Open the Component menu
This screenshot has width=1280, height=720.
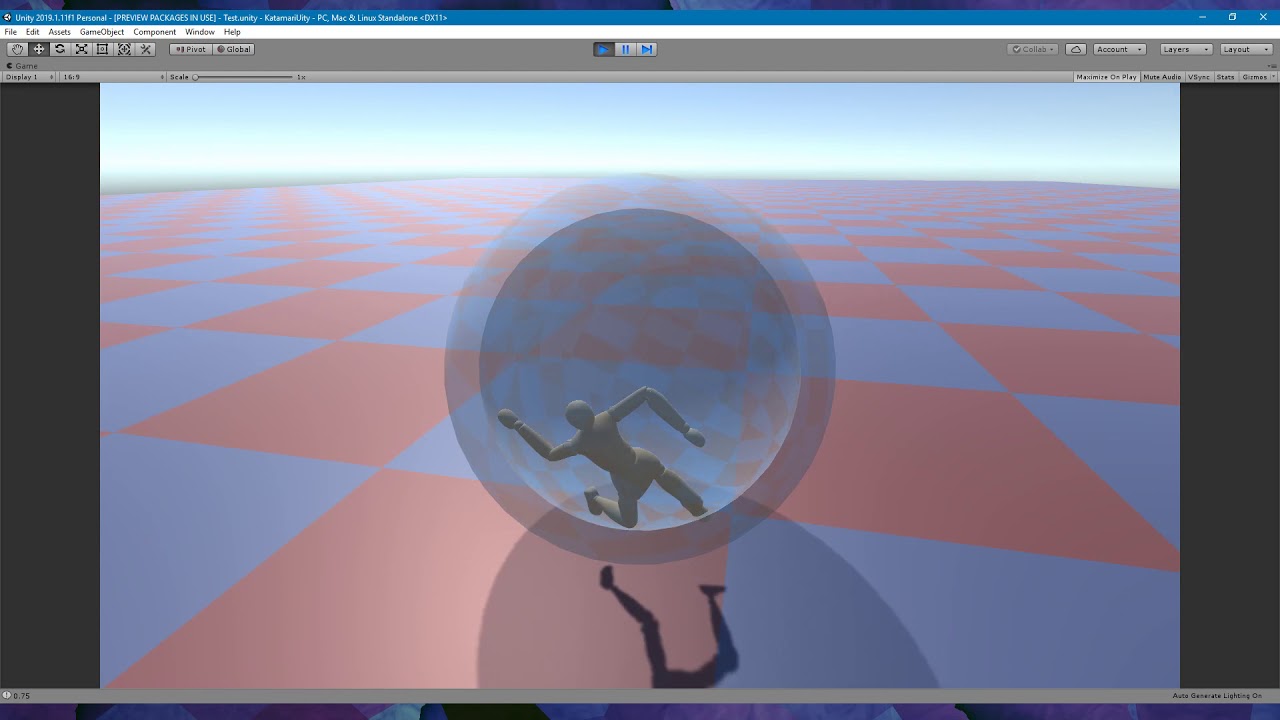click(x=155, y=32)
